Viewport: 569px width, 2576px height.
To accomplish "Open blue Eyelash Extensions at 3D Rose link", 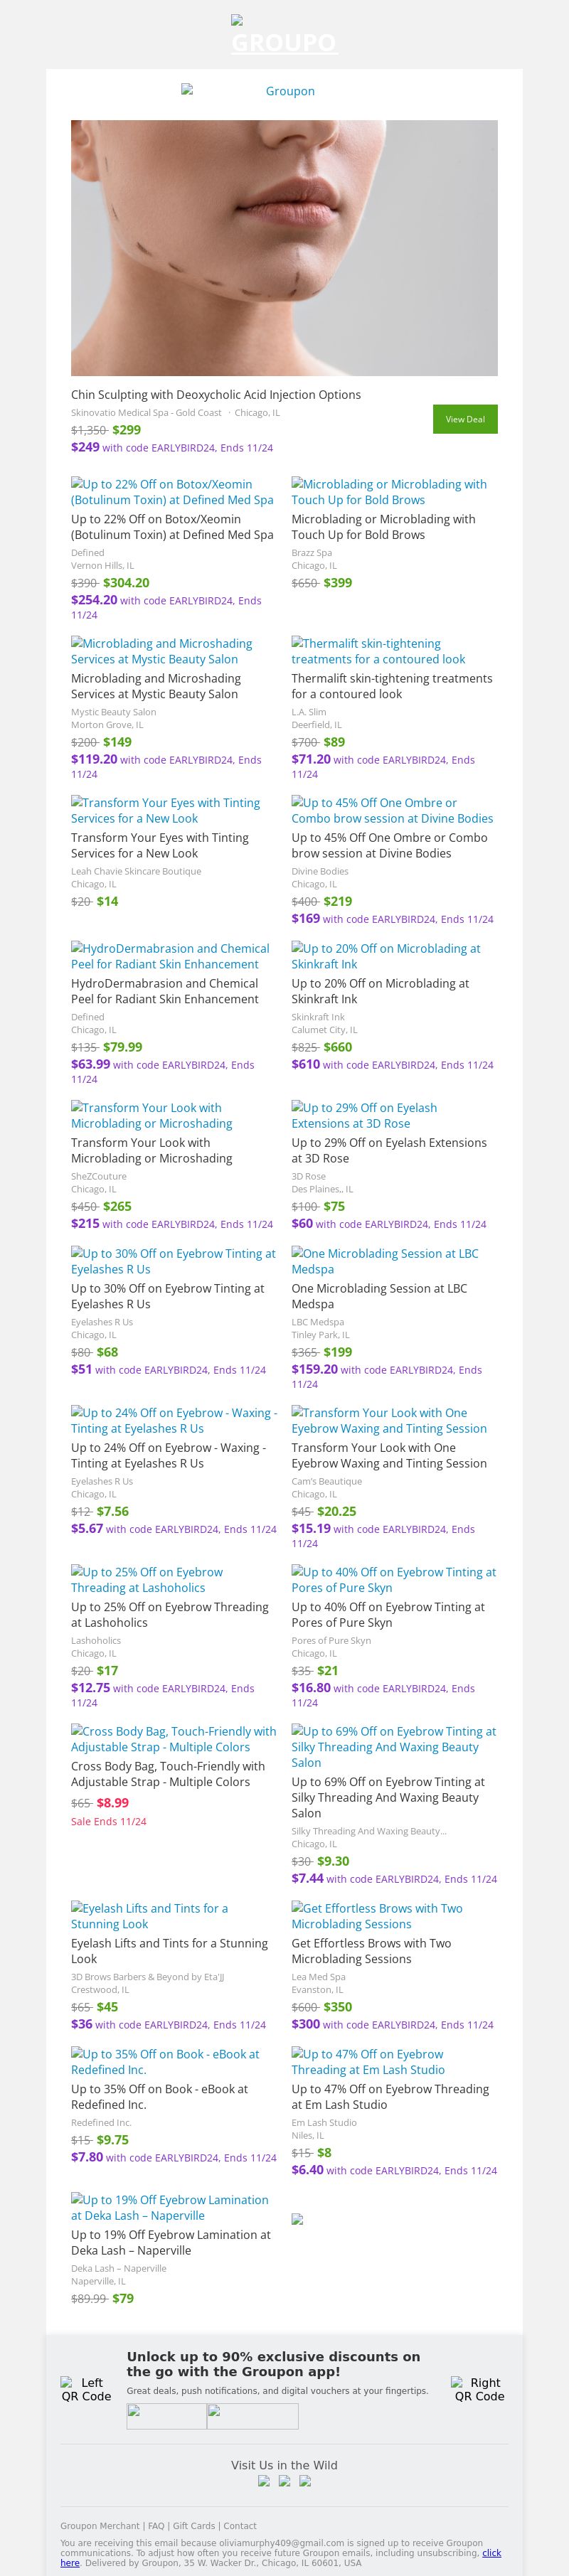I will [x=364, y=1115].
